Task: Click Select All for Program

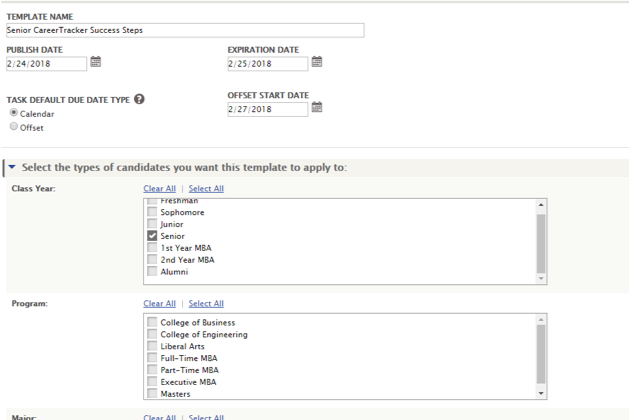Action: [x=206, y=304]
